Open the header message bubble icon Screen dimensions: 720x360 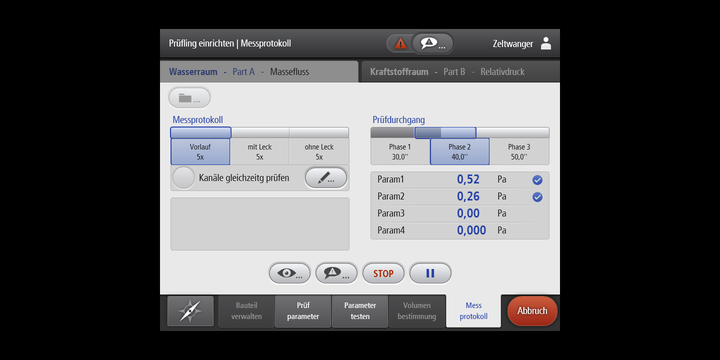433,44
